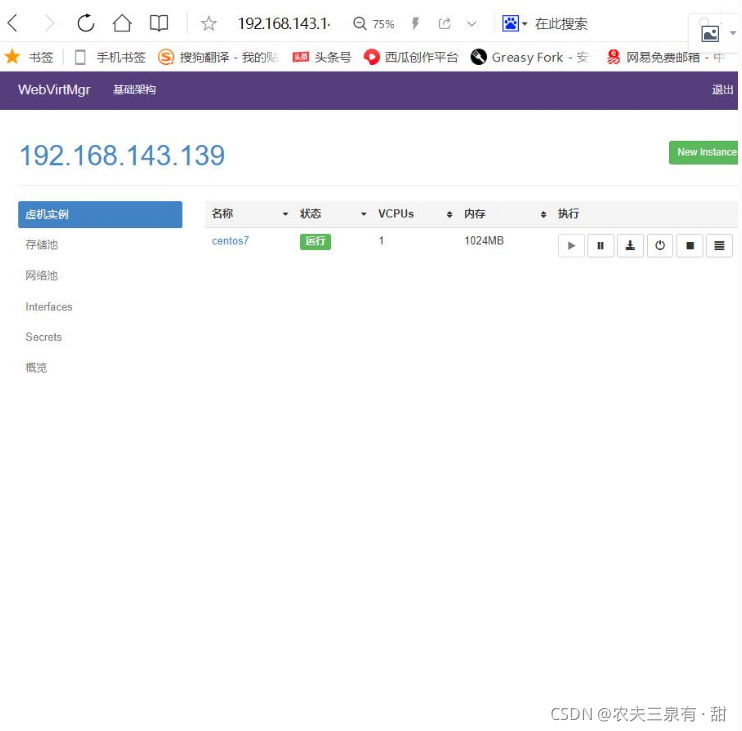742x731 pixels.
Task: Click the pause suspend button for centos7
Action: (x=601, y=246)
